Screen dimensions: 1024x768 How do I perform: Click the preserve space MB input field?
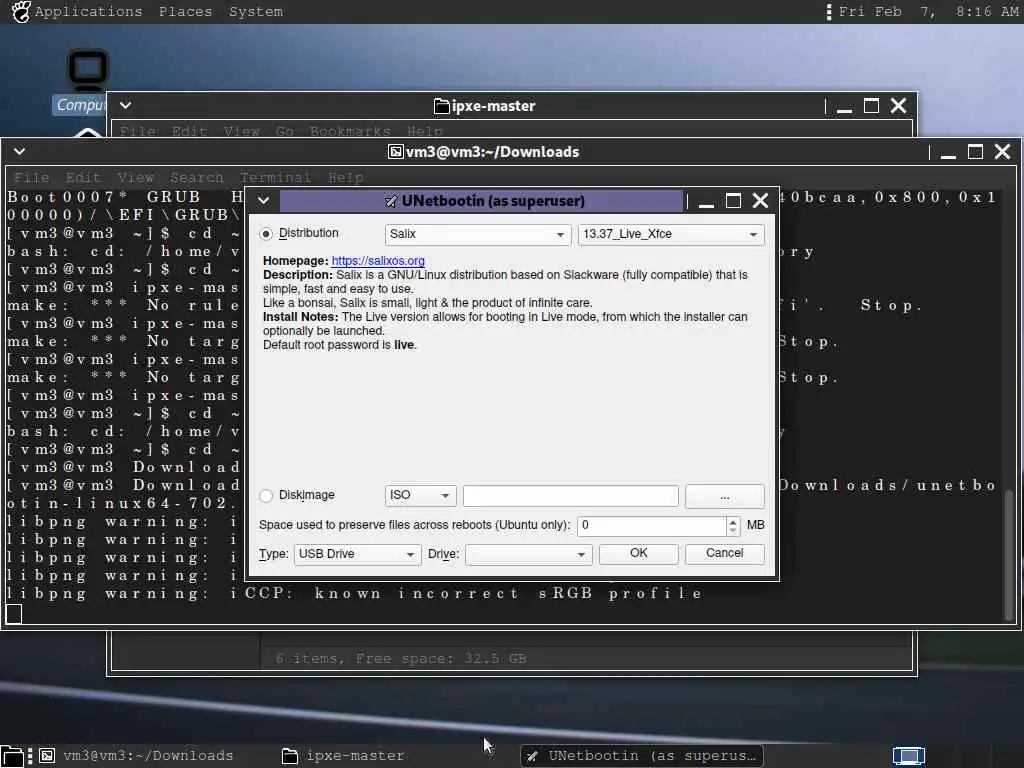(x=652, y=526)
